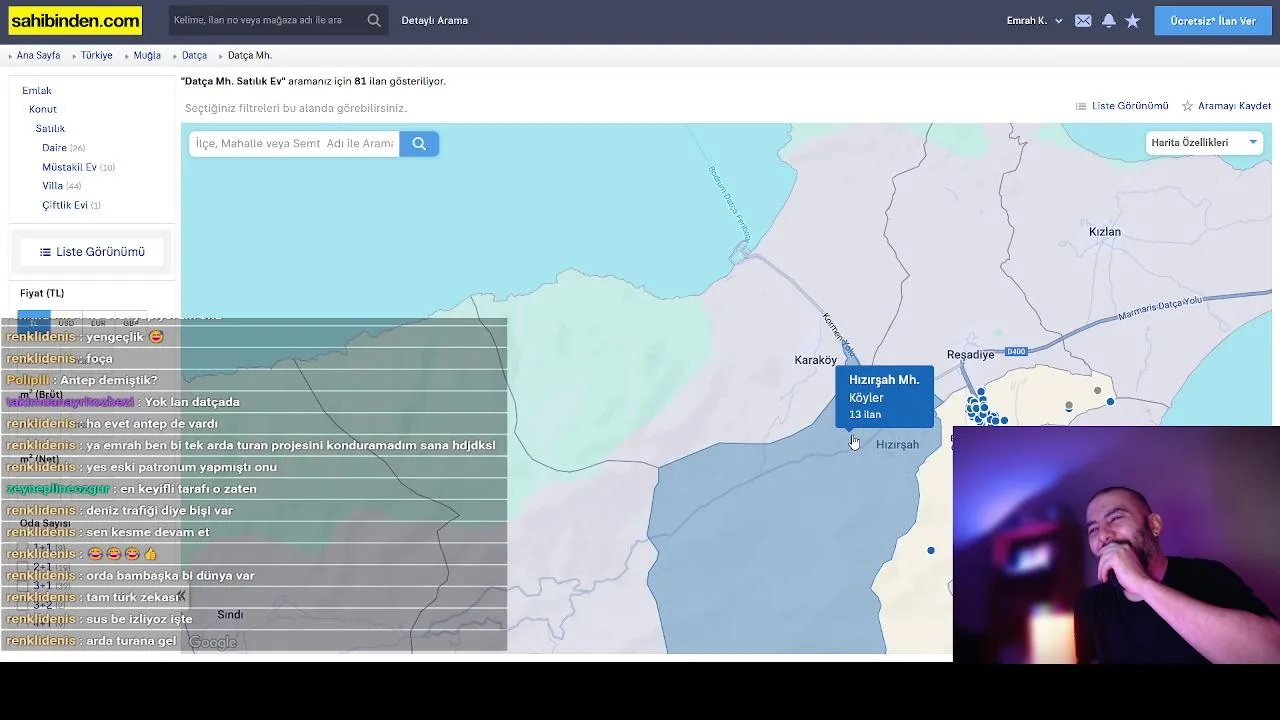Image resolution: width=1280 pixels, height=720 pixels.
Task: Select EUR currency tab
Action: 98,322
